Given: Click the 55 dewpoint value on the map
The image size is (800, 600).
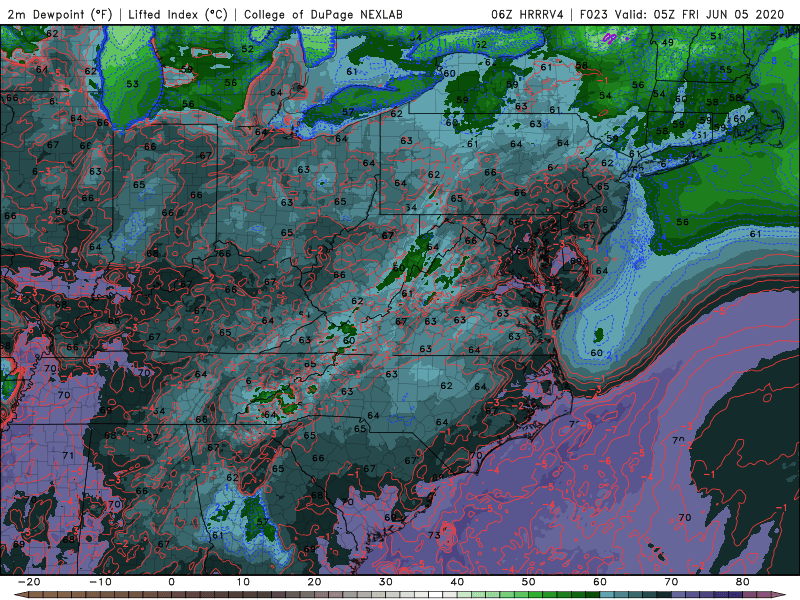Looking at the screenshot, I should pos(726,69).
